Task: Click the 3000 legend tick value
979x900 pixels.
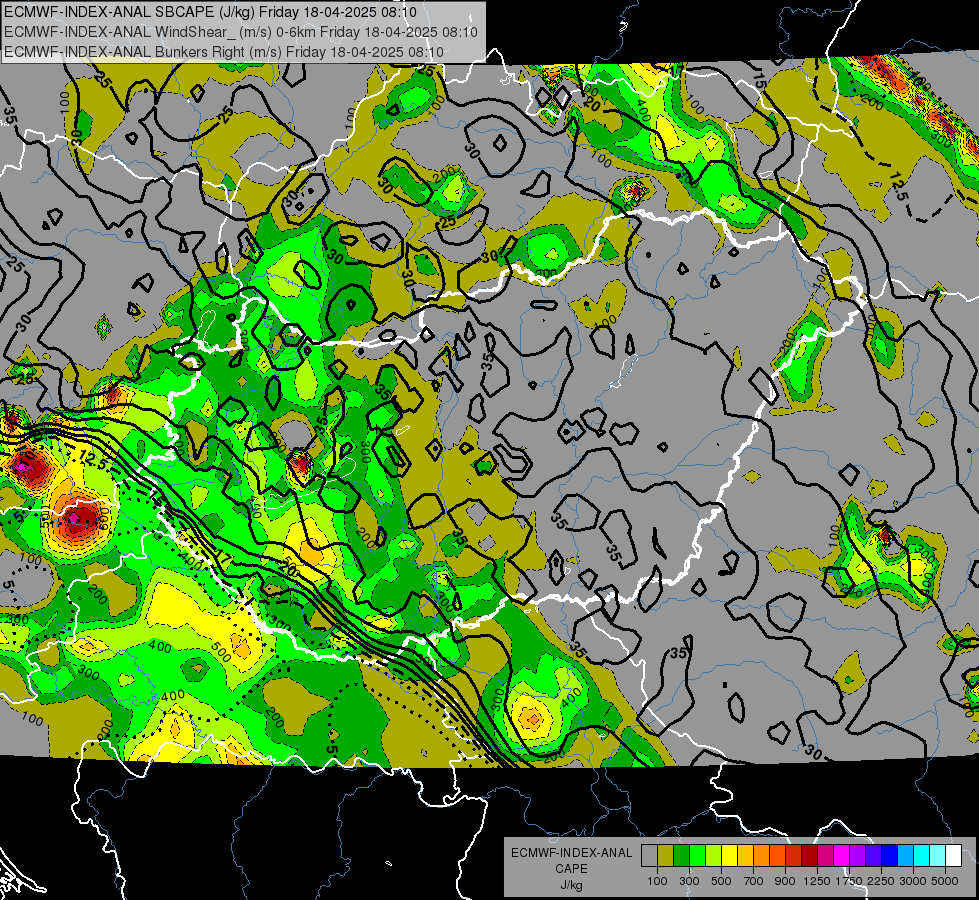Action: pyautogui.click(x=913, y=881)
